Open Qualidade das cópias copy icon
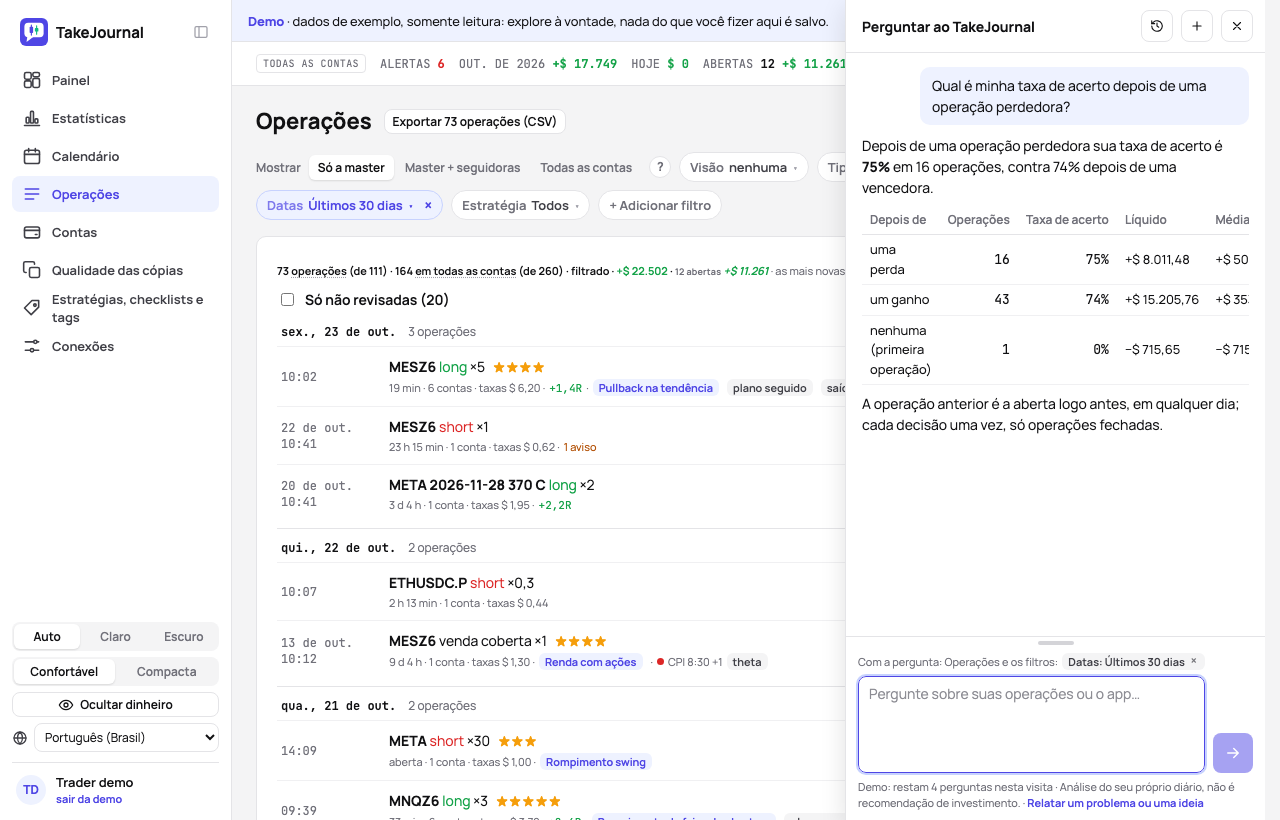This screenshot has height=820, width=1280. click(x=32, y=270)
